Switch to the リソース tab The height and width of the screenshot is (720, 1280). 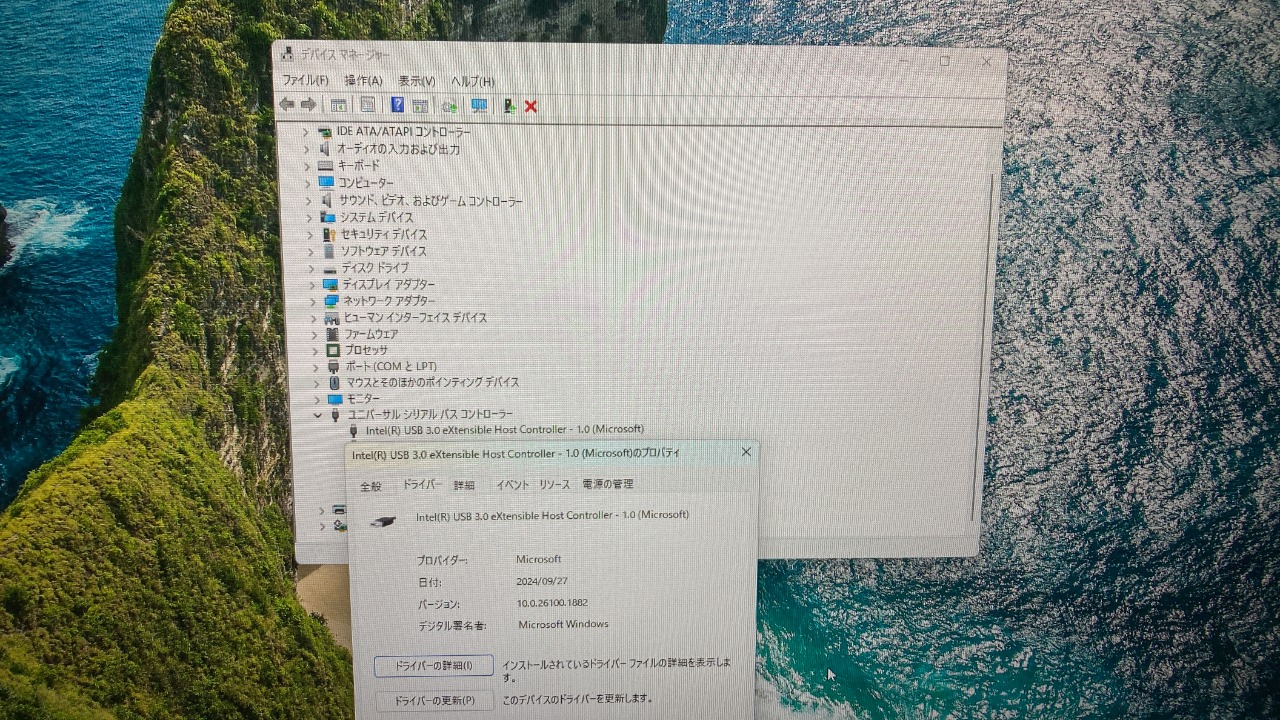[554, 484]
